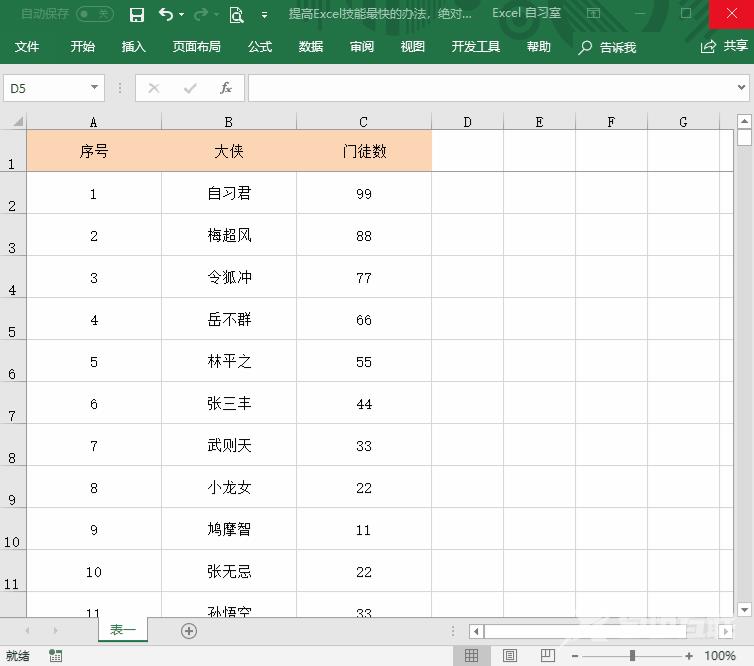Switch to Normal view icon

(x=471, y=655)
